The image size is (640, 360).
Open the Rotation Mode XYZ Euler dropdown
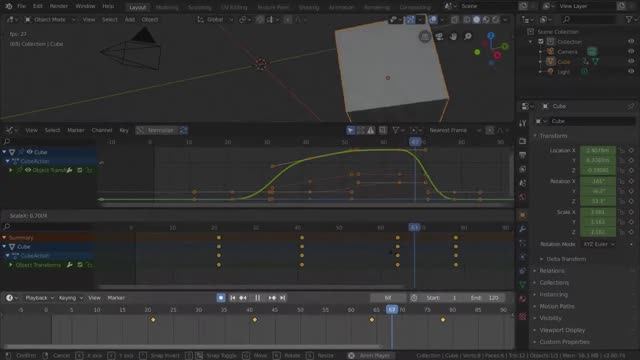(x=599, y=244)
